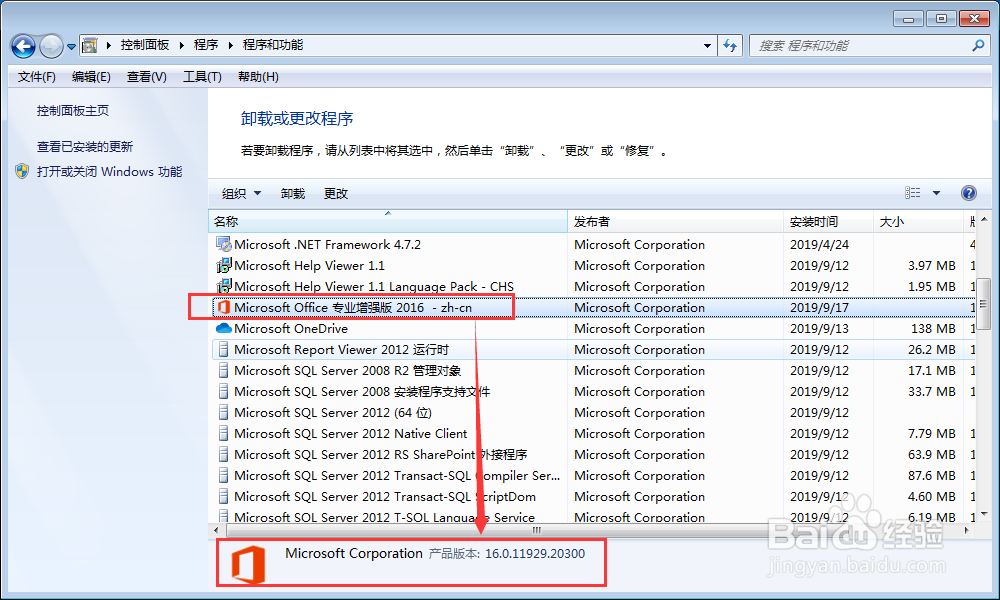Select Microsoft OneDrive entry
This screenshot has height=600, width=1000.
coord(291,328)
